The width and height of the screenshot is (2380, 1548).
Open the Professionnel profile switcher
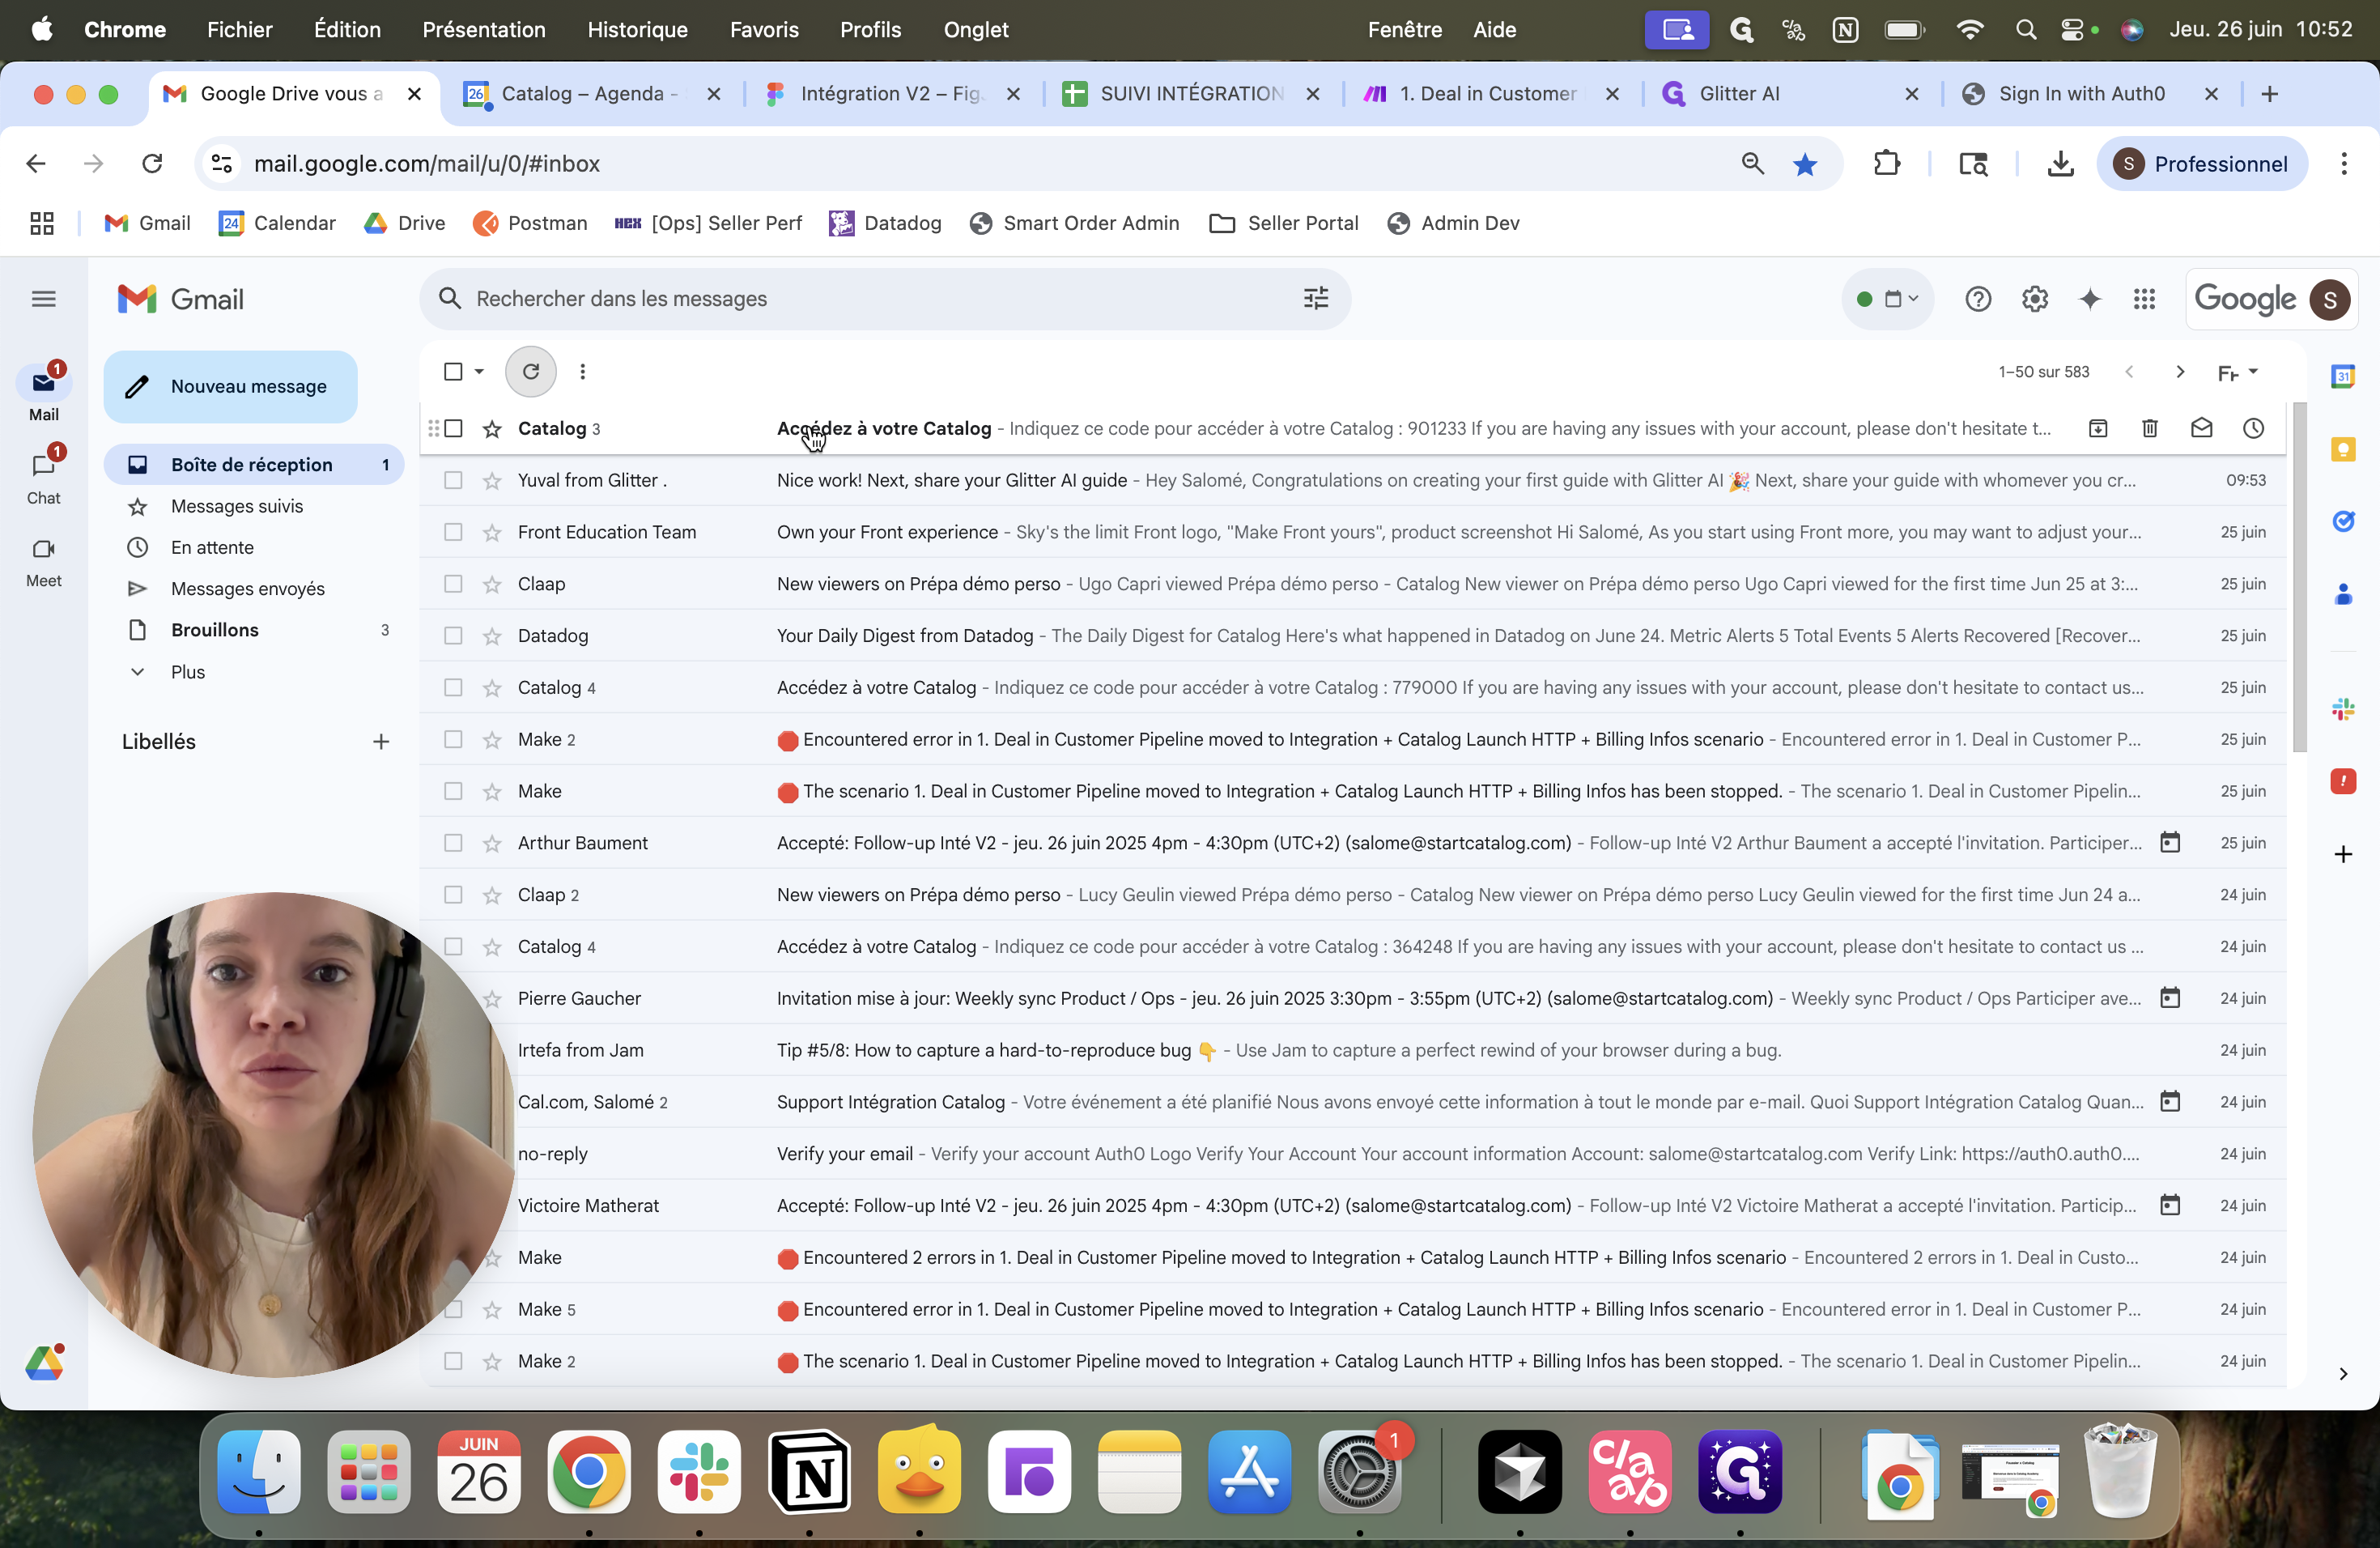click(x=2201, y=164)
